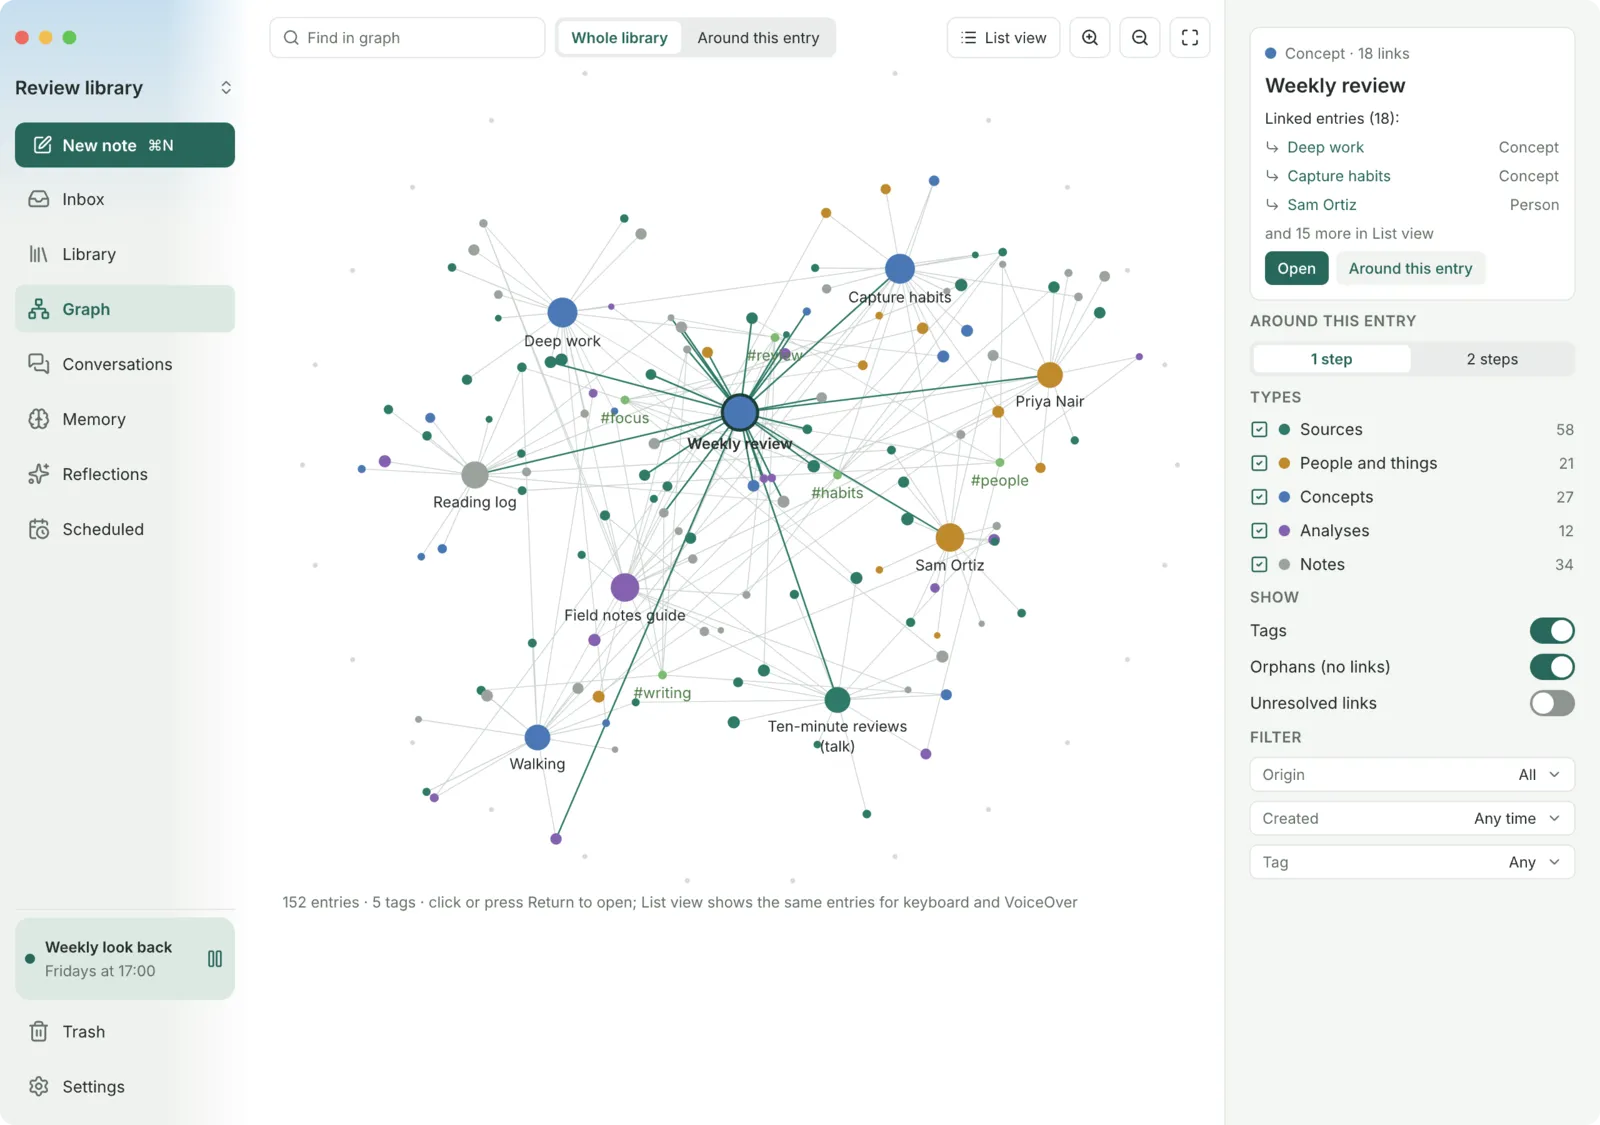Viewport: 1600px width, 1125px height.
Task: Switch to Around this entry tab
Action: [758, 38]
